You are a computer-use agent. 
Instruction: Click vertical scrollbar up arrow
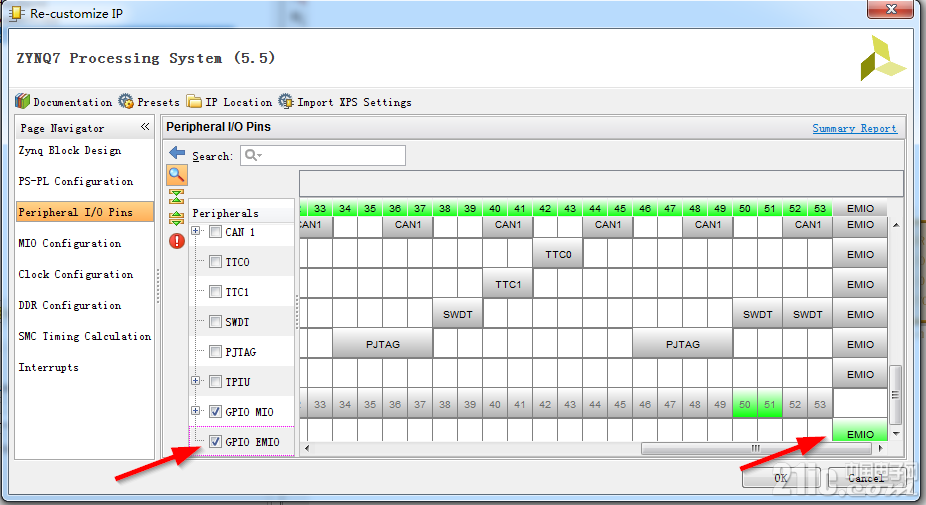(896, 225)
